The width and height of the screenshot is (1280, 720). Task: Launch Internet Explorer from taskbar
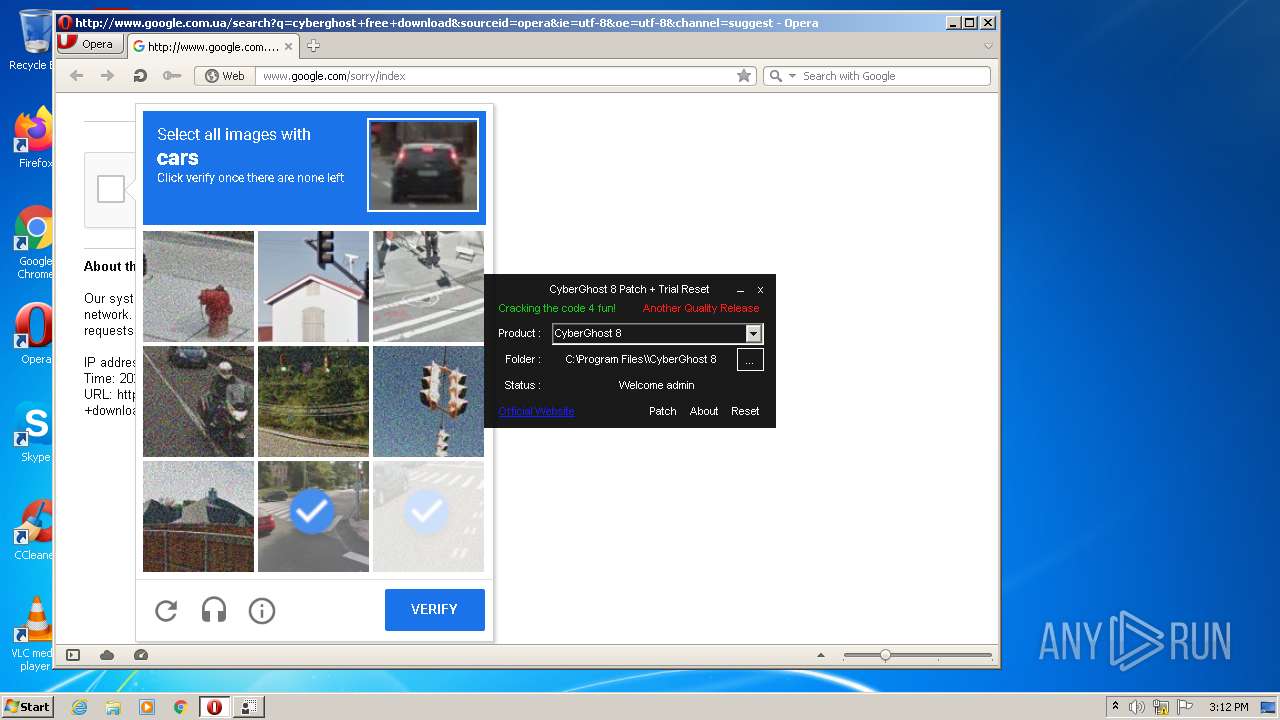pos(79,707)
